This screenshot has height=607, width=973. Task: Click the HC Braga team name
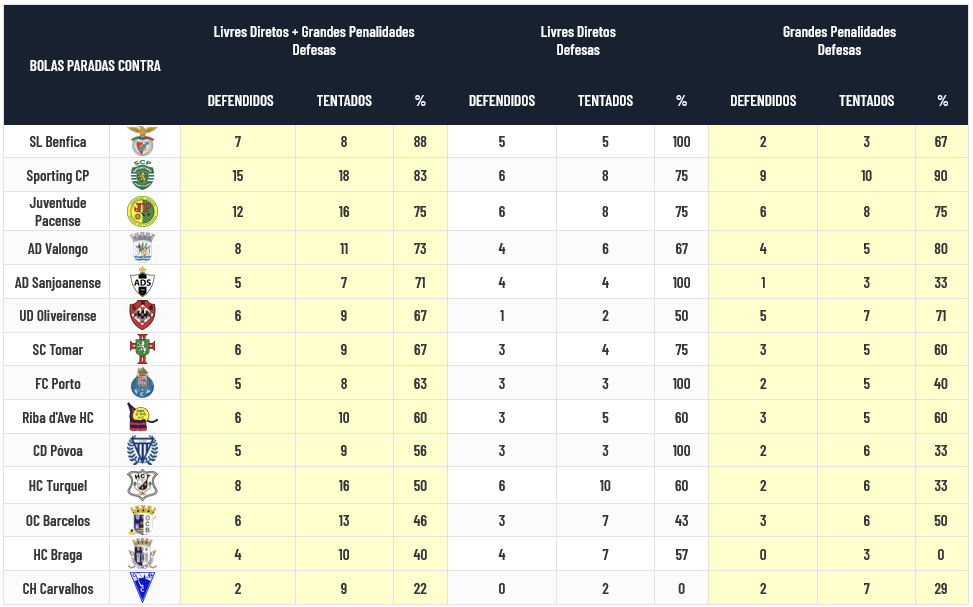point(58,555)
